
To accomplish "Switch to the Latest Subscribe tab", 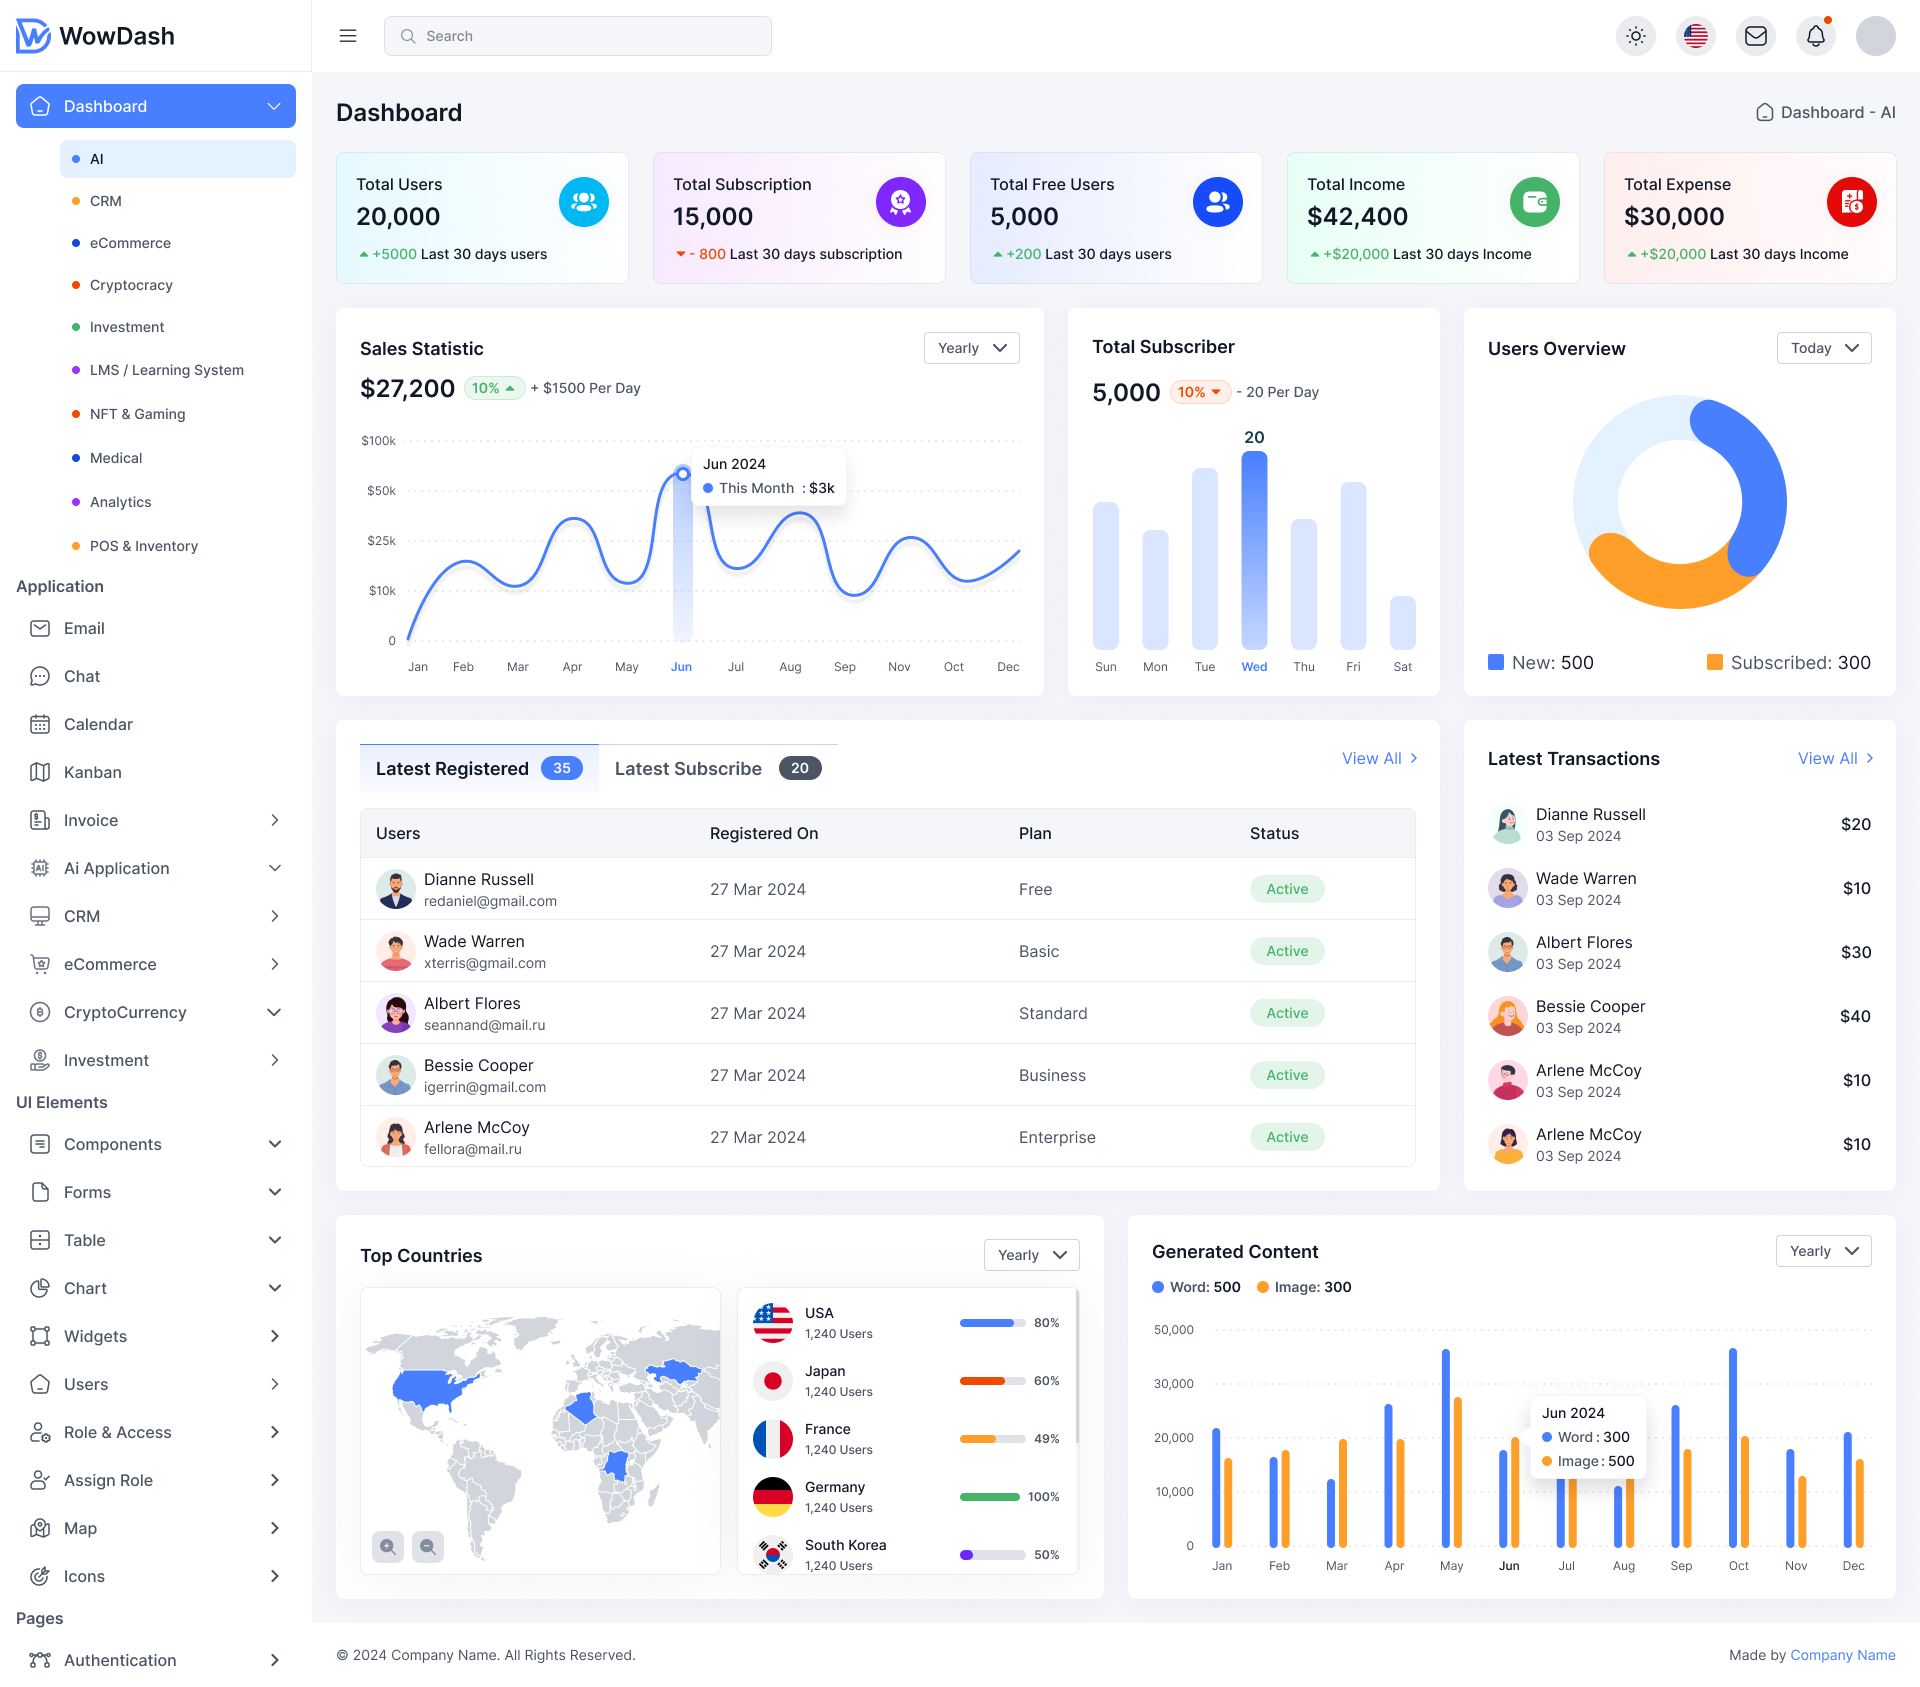I will 688,768.
